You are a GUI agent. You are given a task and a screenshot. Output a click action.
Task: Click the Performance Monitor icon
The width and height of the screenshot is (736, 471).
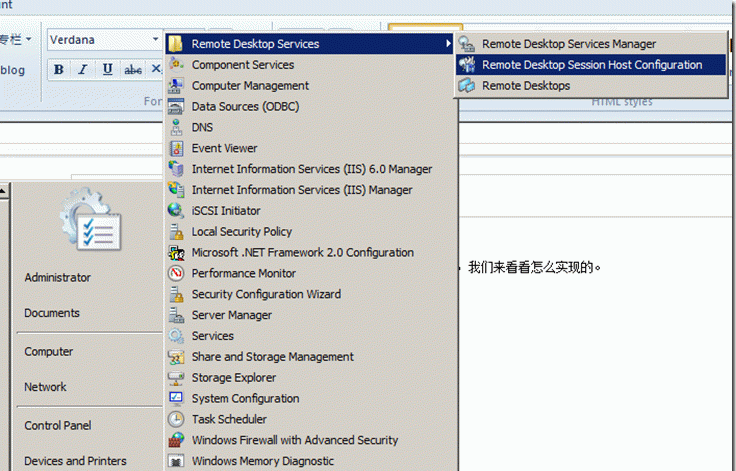(x=176, y=273)
